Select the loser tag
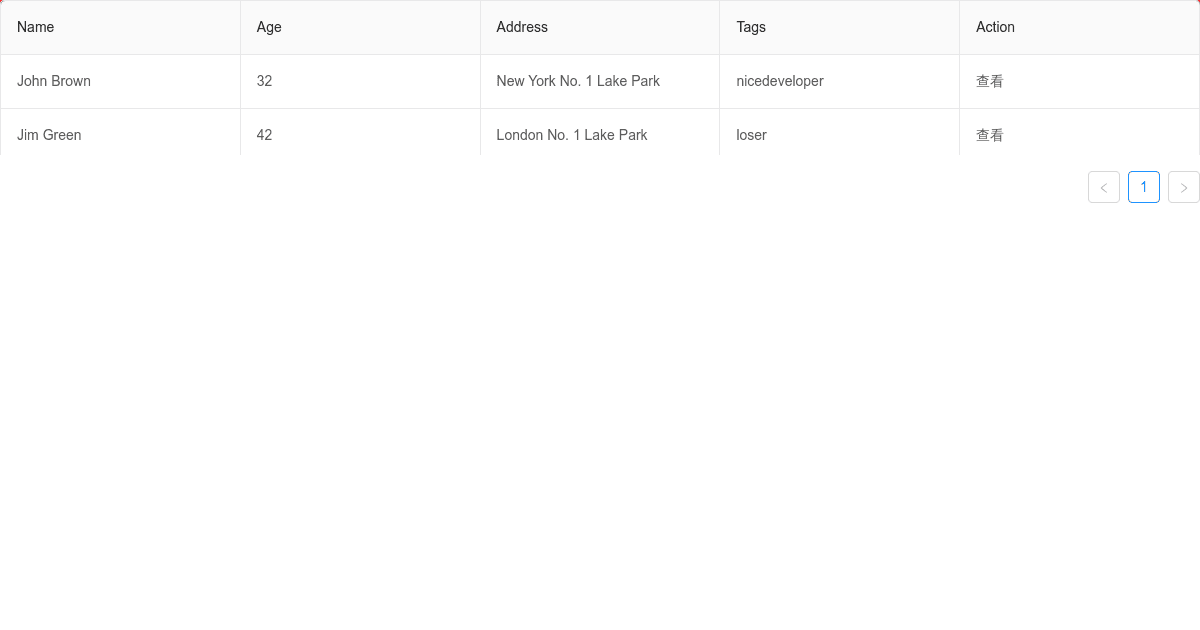The height and width of the screenshot is (630, 1200). (x=751, y=135)
